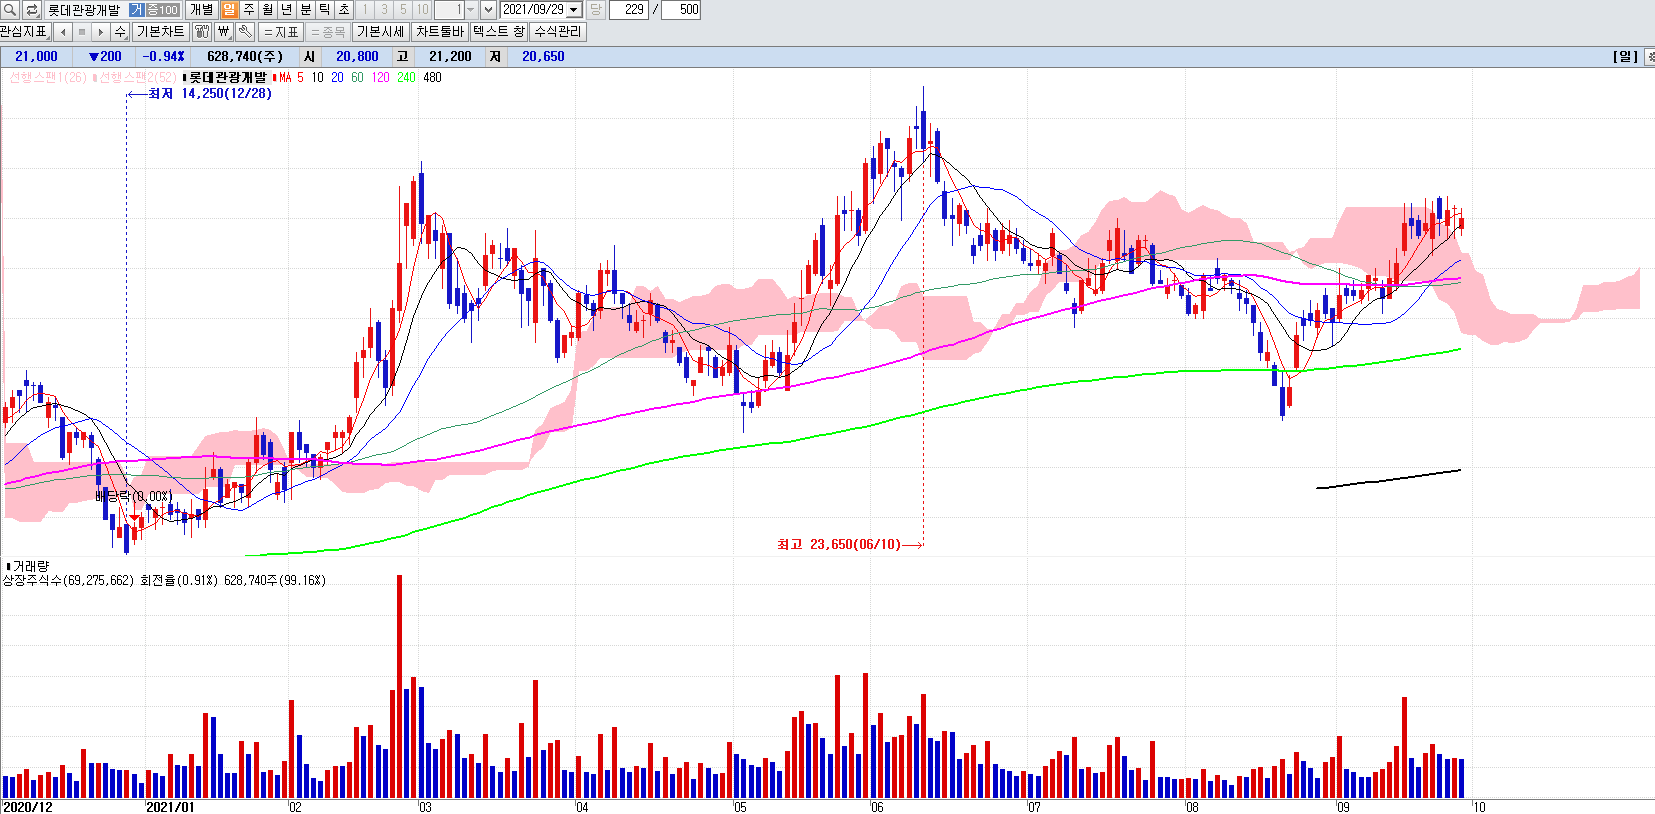This screenshot has height=814, width=1655.
Task: Open the 차트툴바 chart toolbar
Action: click(x=440, y=32)
